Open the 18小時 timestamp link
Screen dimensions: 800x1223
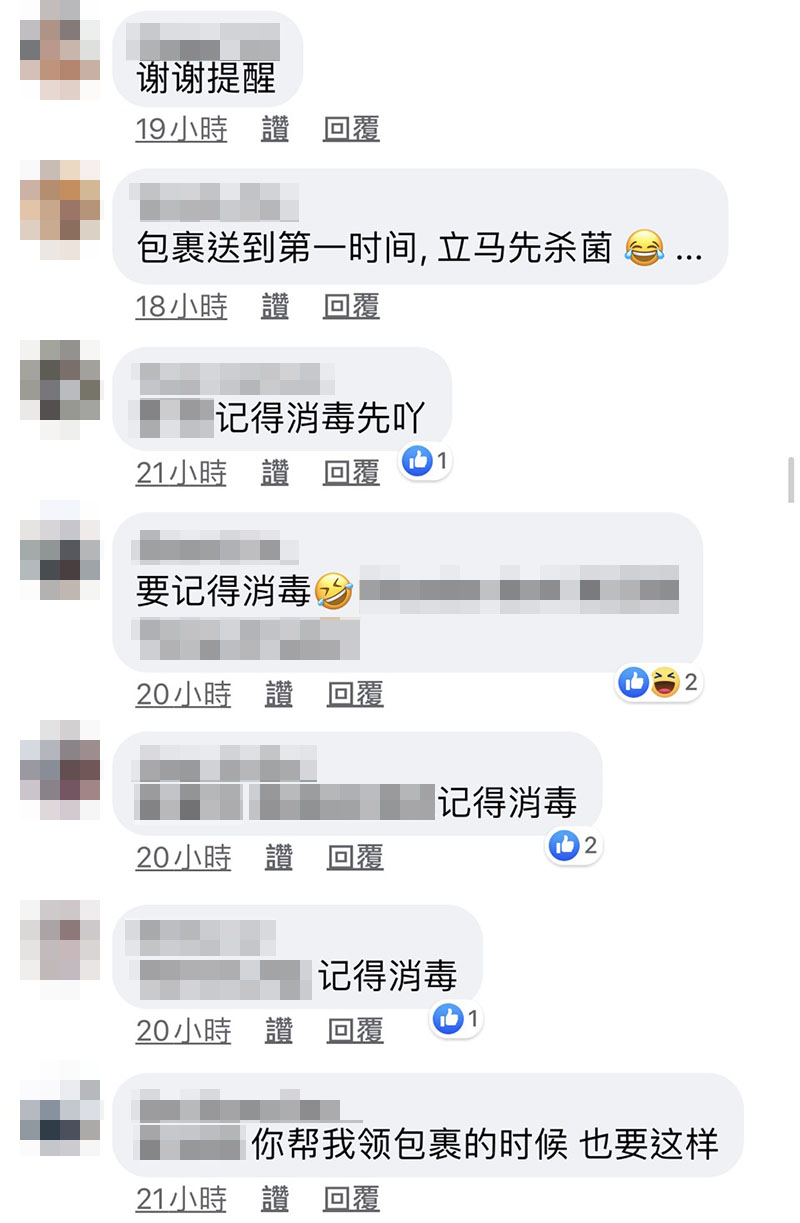[x=182, y=307]
